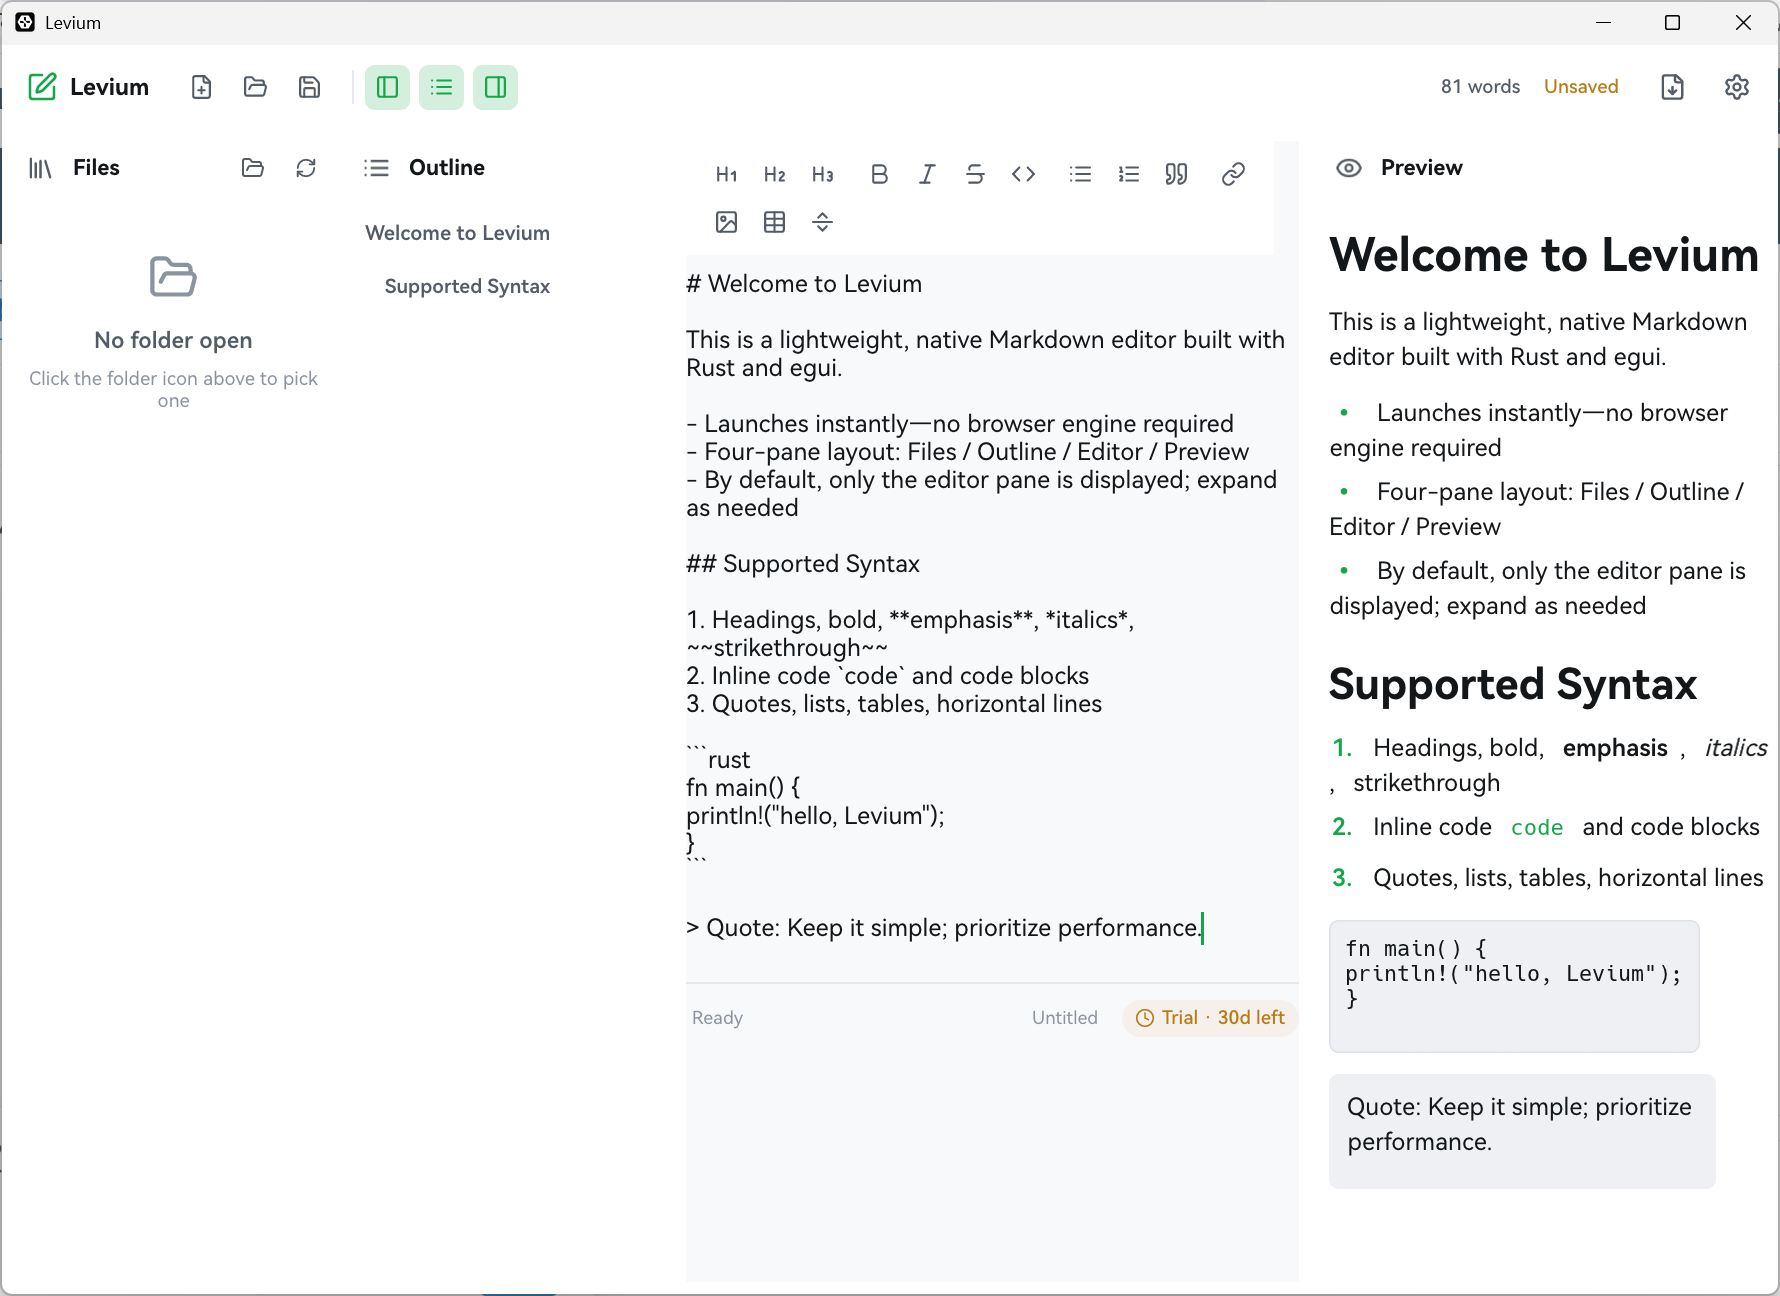Insert an image
This screenshot has width=1780, height=1296.
(x=727, y=222)
